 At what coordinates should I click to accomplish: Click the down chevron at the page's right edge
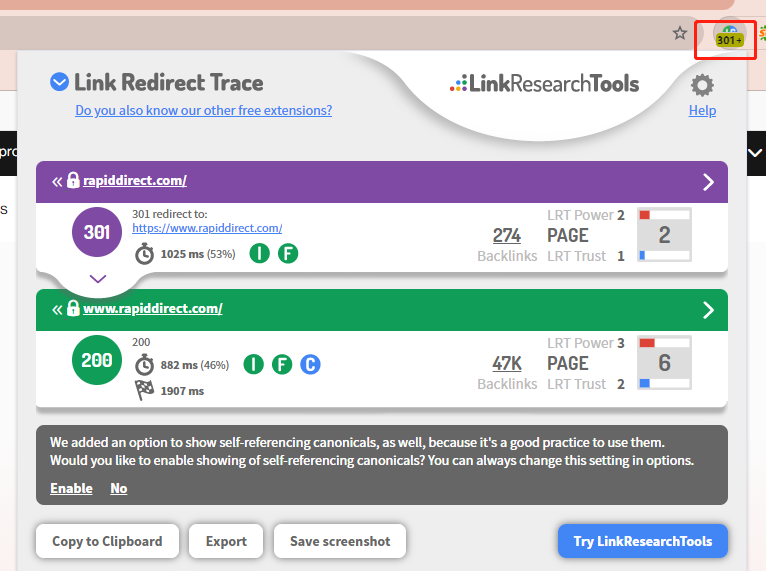coord(755,153)
